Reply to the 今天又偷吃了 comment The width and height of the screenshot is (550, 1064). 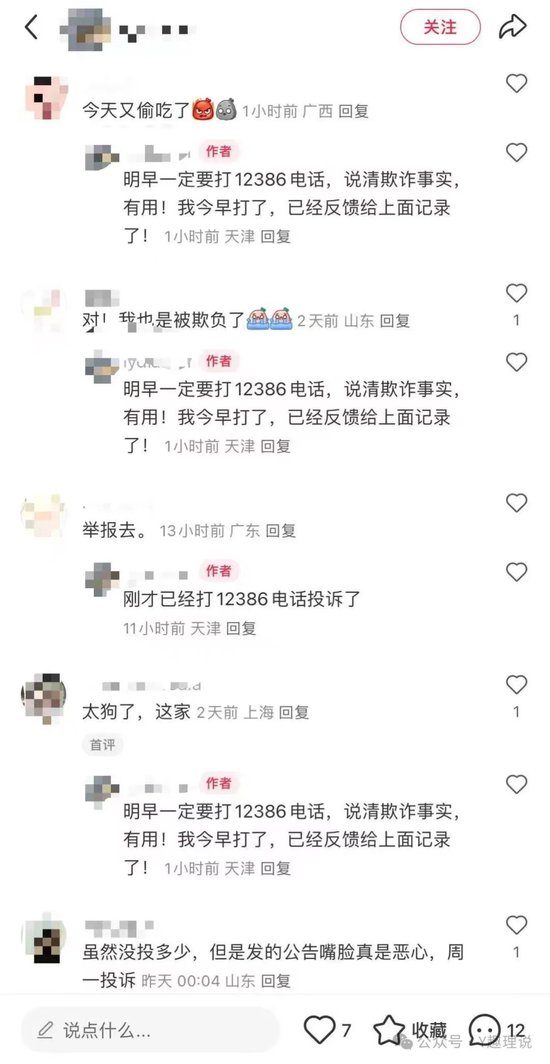point(353,111)
